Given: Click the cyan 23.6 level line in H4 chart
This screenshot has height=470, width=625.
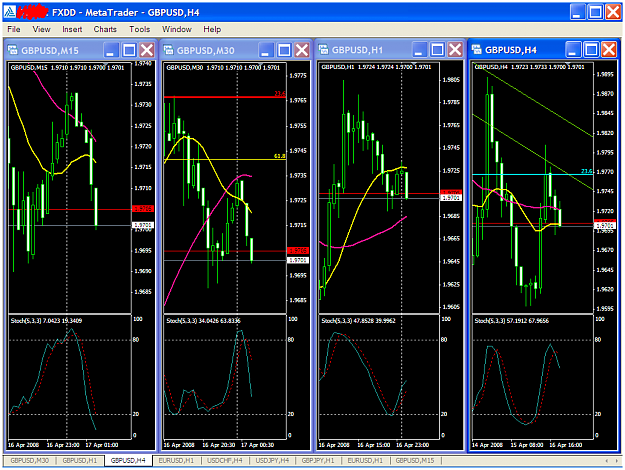Looking at the screenshot, I should point(533,174).
